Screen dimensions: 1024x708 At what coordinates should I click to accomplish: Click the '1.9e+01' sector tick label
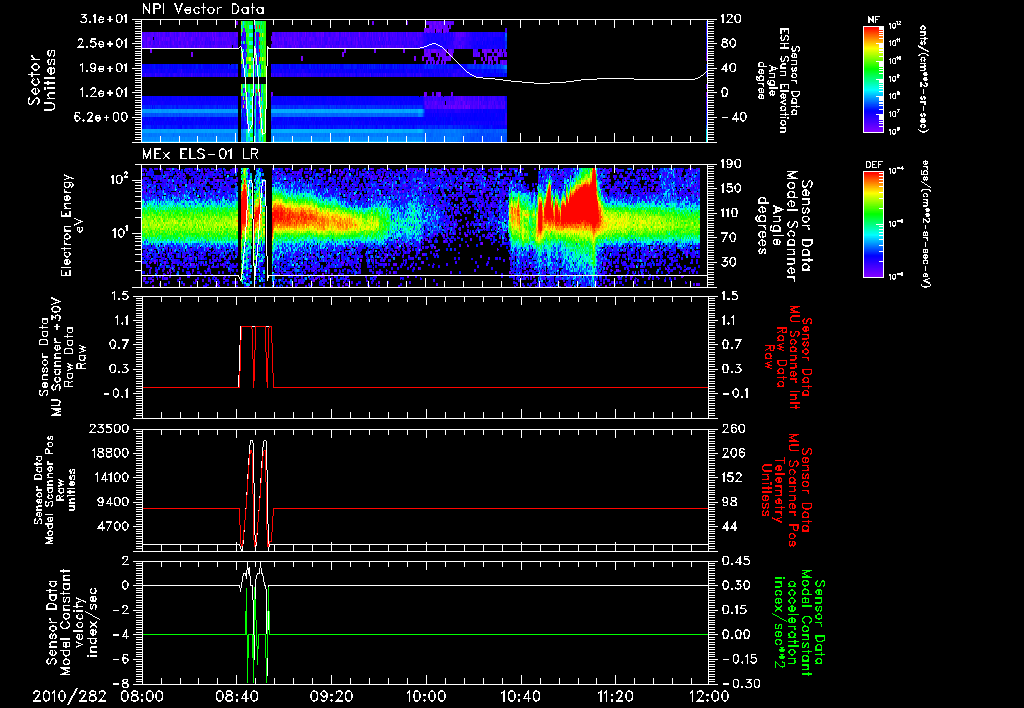click(x=106, y=69)
